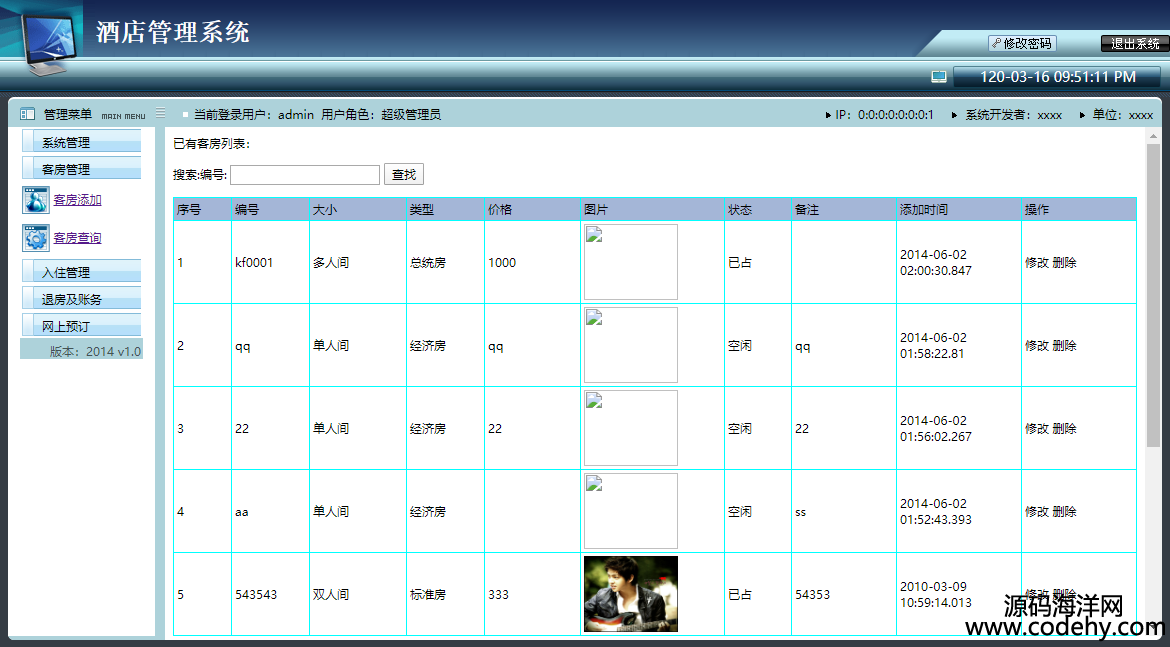Expand the 入住管理 menu section

(x=81, y=272)
